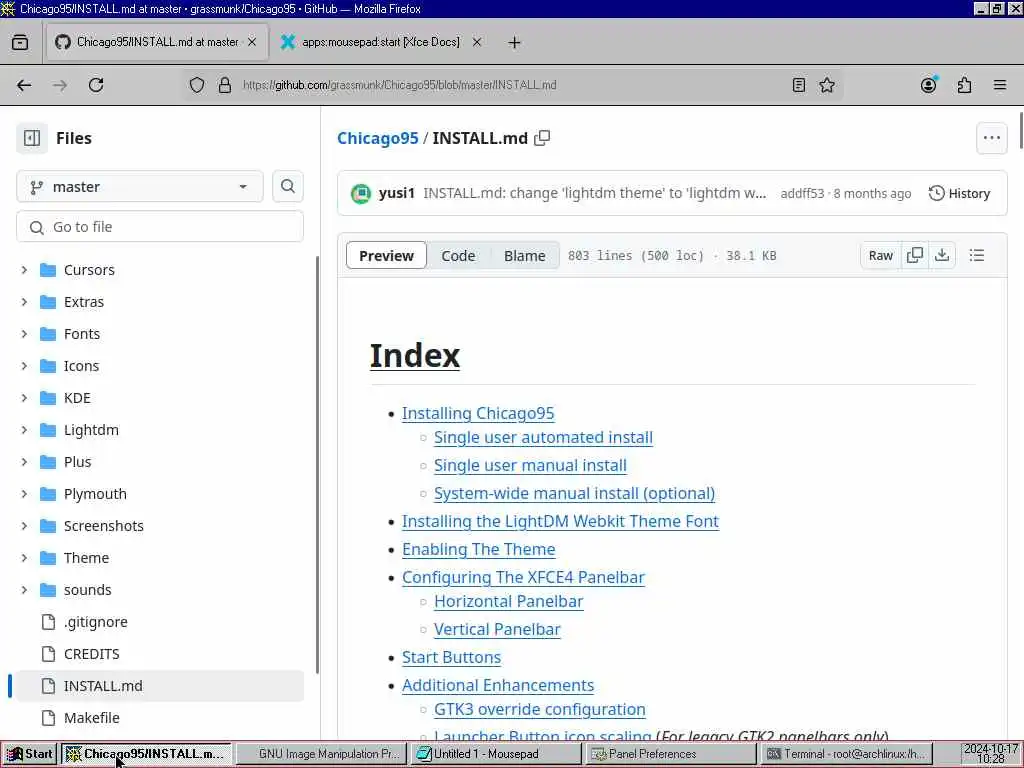1024x768 pixels.
Task: Copy raw file contents icon
Action: point(915,255)
